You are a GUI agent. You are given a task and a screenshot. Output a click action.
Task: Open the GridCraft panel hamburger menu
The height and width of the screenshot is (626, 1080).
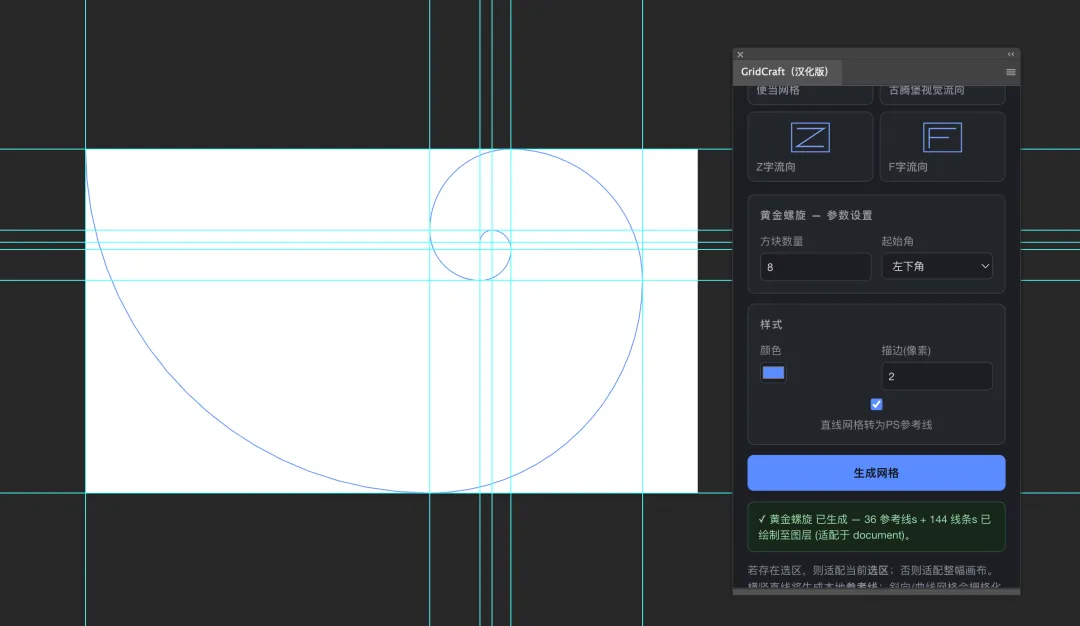click(x=1010, y=72)
